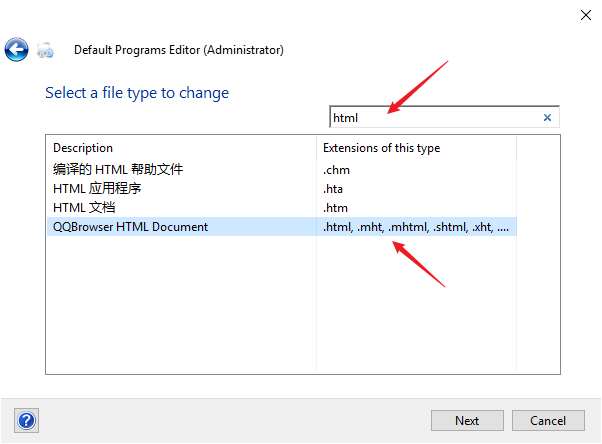Open help via the question mark icon

(x=27, y=420)
